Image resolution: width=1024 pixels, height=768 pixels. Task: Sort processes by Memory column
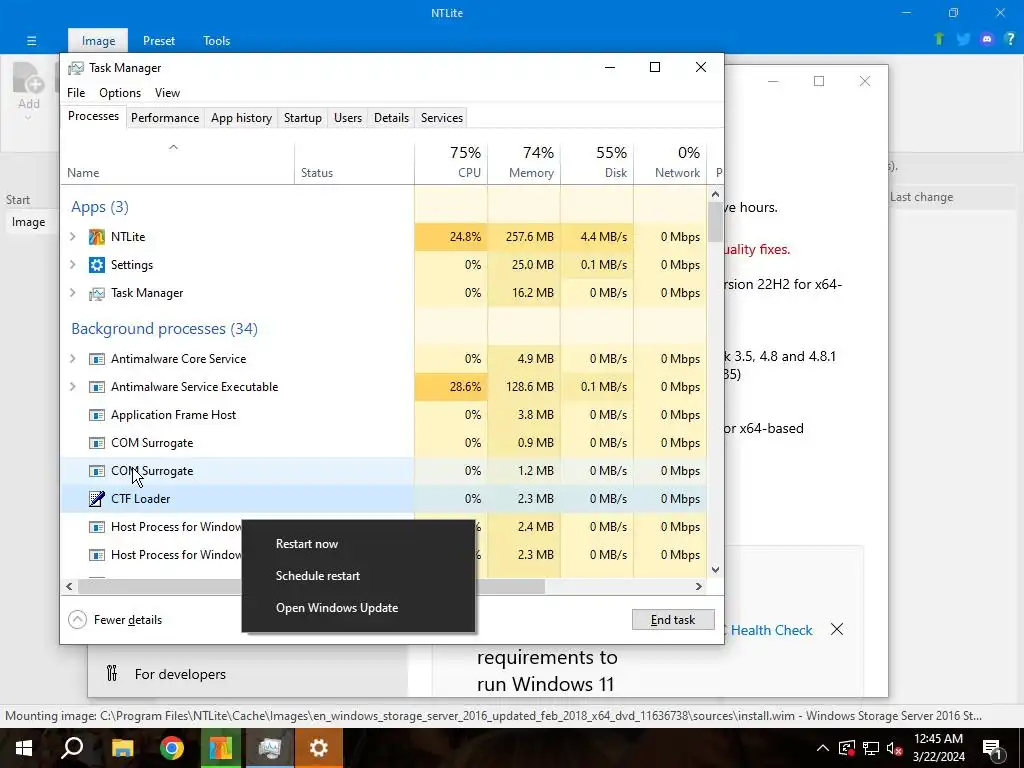[524, 162]
